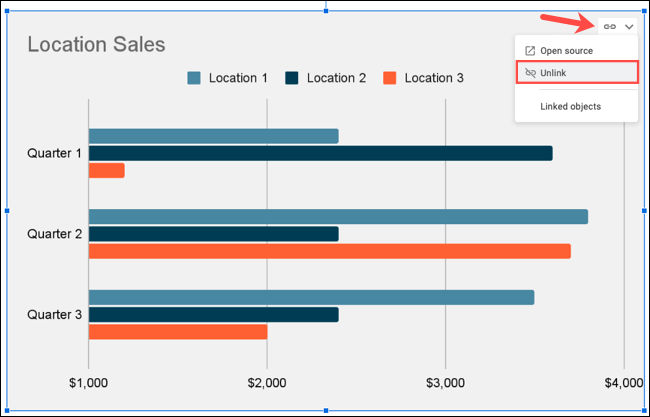Click the external-link icon beside Open source
Screen dimensions: 650x417
[x=530, y=51]
